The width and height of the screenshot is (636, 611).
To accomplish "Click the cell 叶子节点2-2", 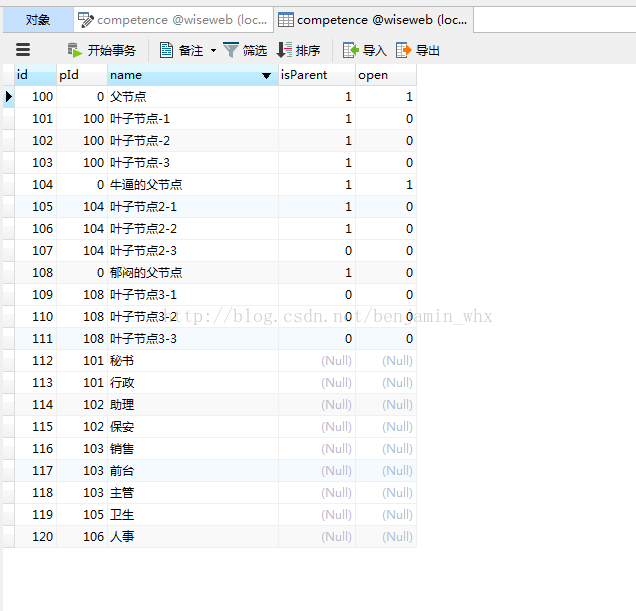I will pyautogui.click(x=193, y=229).
